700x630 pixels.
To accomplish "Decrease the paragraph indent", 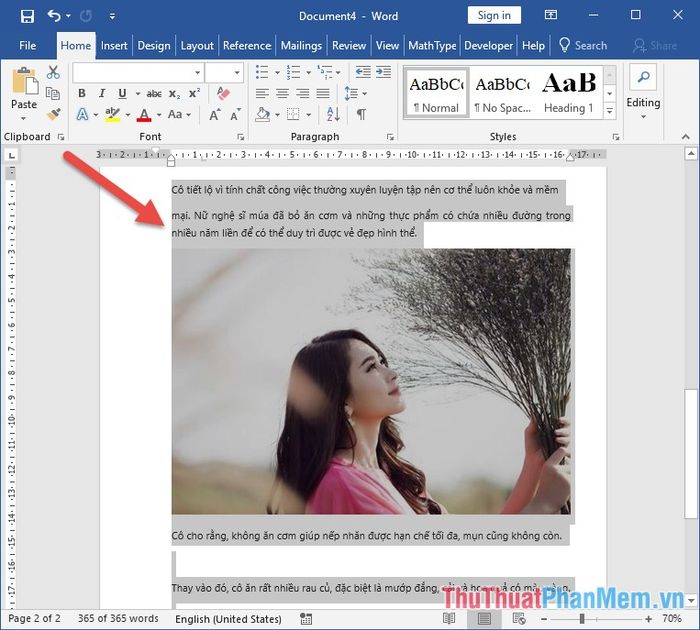I will tap(363, 72).
